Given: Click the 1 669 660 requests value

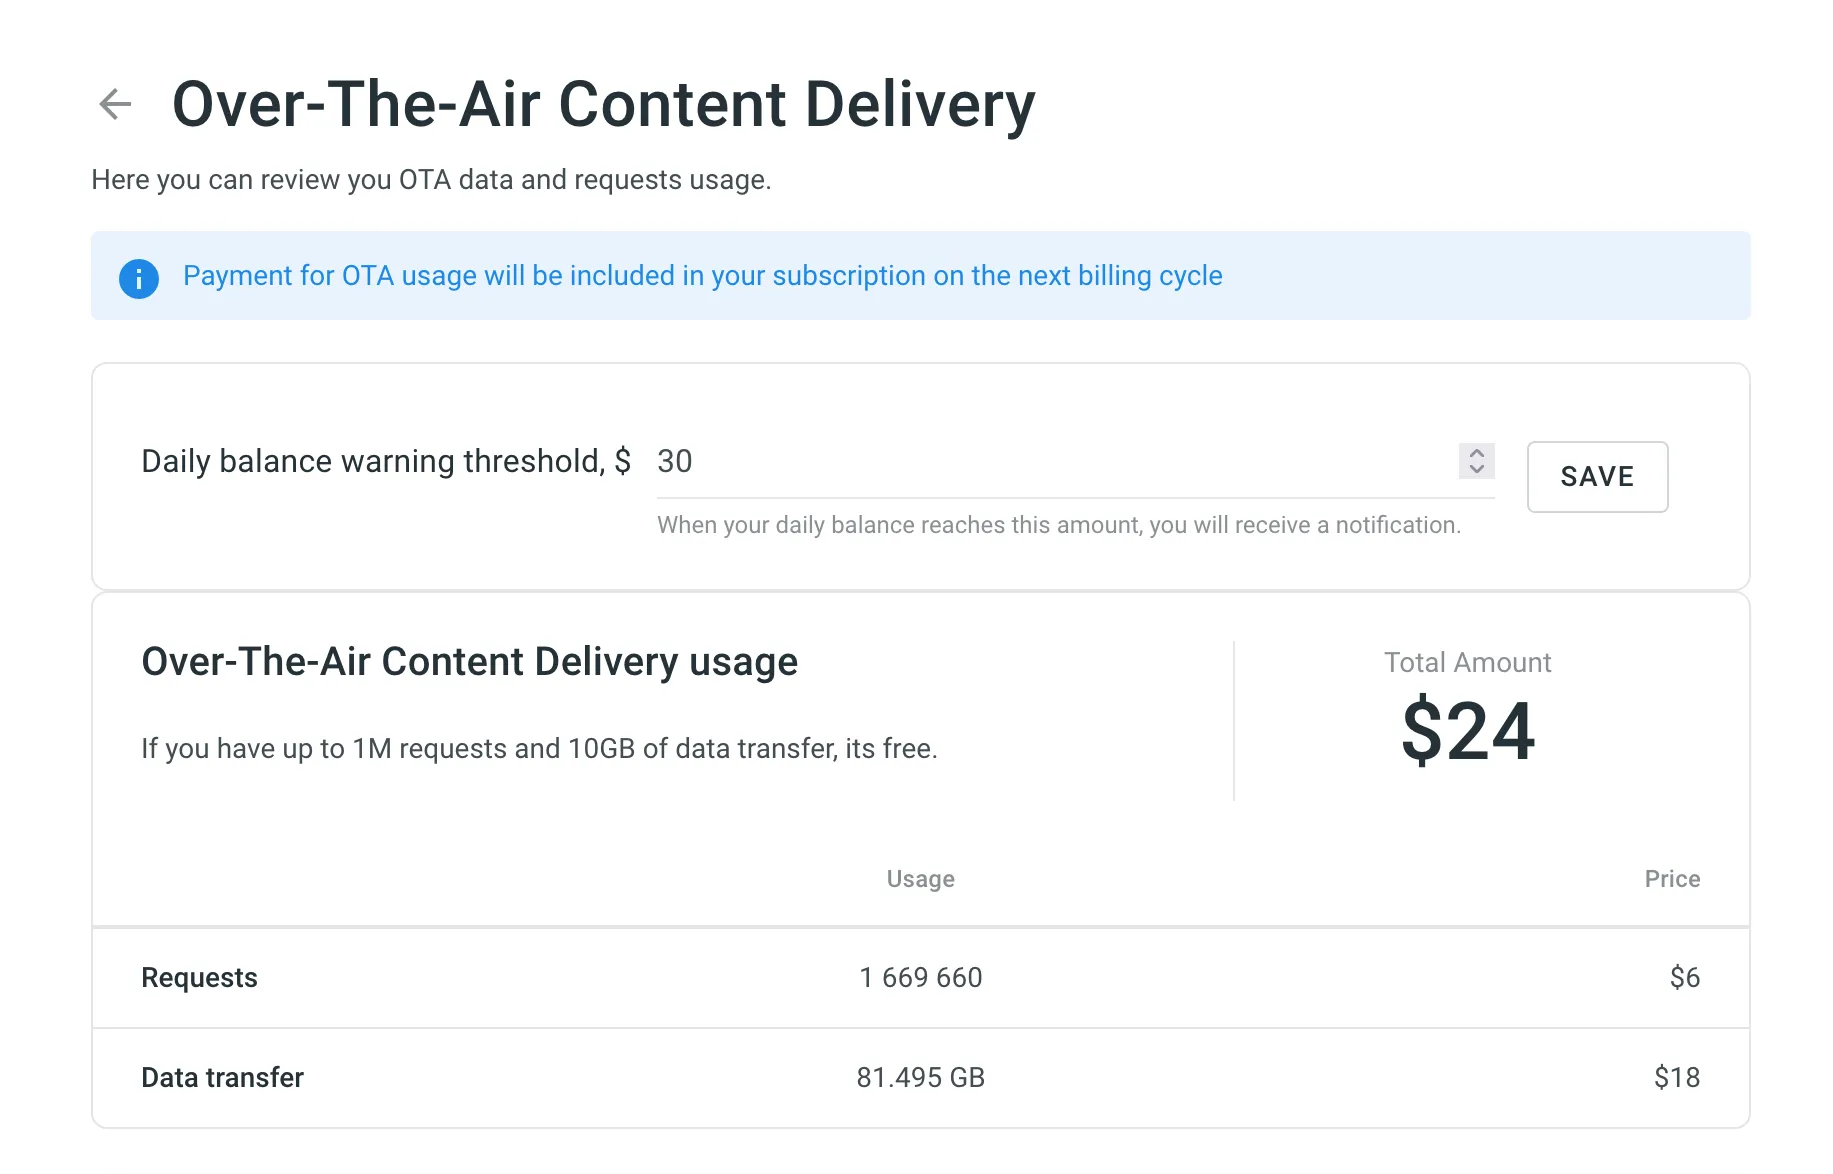Looking at the screenshot, I should click(920, 978).
